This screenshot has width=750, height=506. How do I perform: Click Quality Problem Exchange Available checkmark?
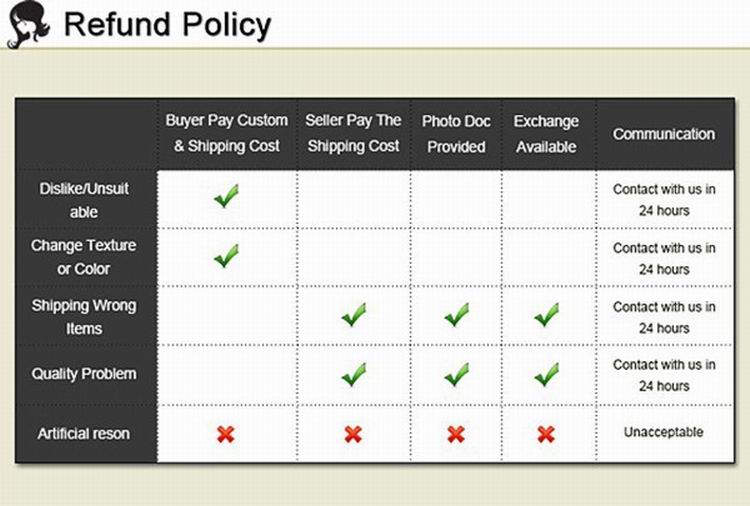point(546,375)
